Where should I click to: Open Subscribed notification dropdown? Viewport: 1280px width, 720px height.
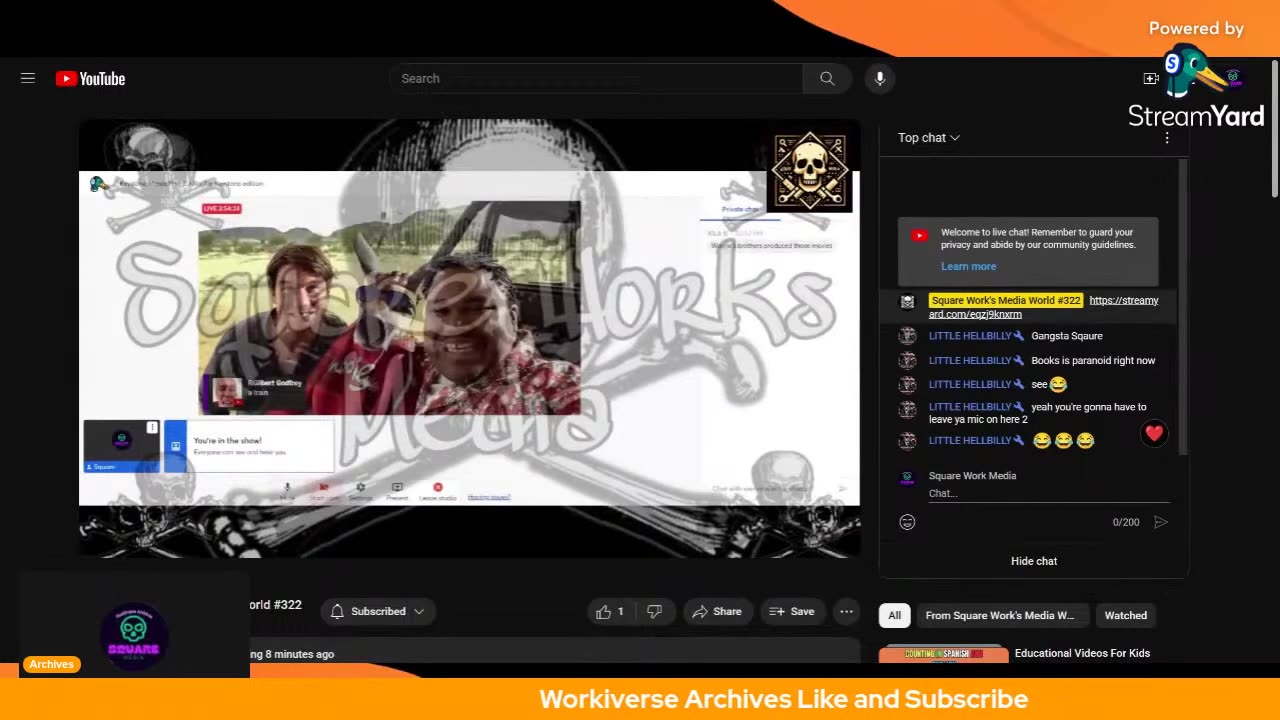click(x=377, y=611)
